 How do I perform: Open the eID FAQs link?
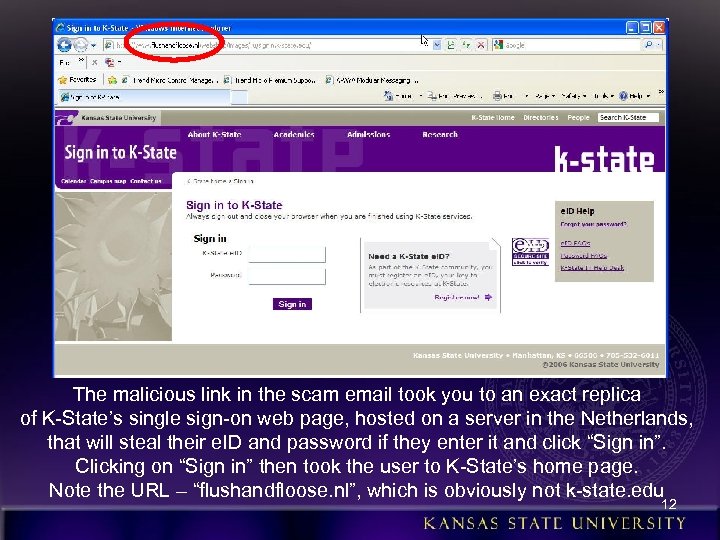(x=575, y=243)
